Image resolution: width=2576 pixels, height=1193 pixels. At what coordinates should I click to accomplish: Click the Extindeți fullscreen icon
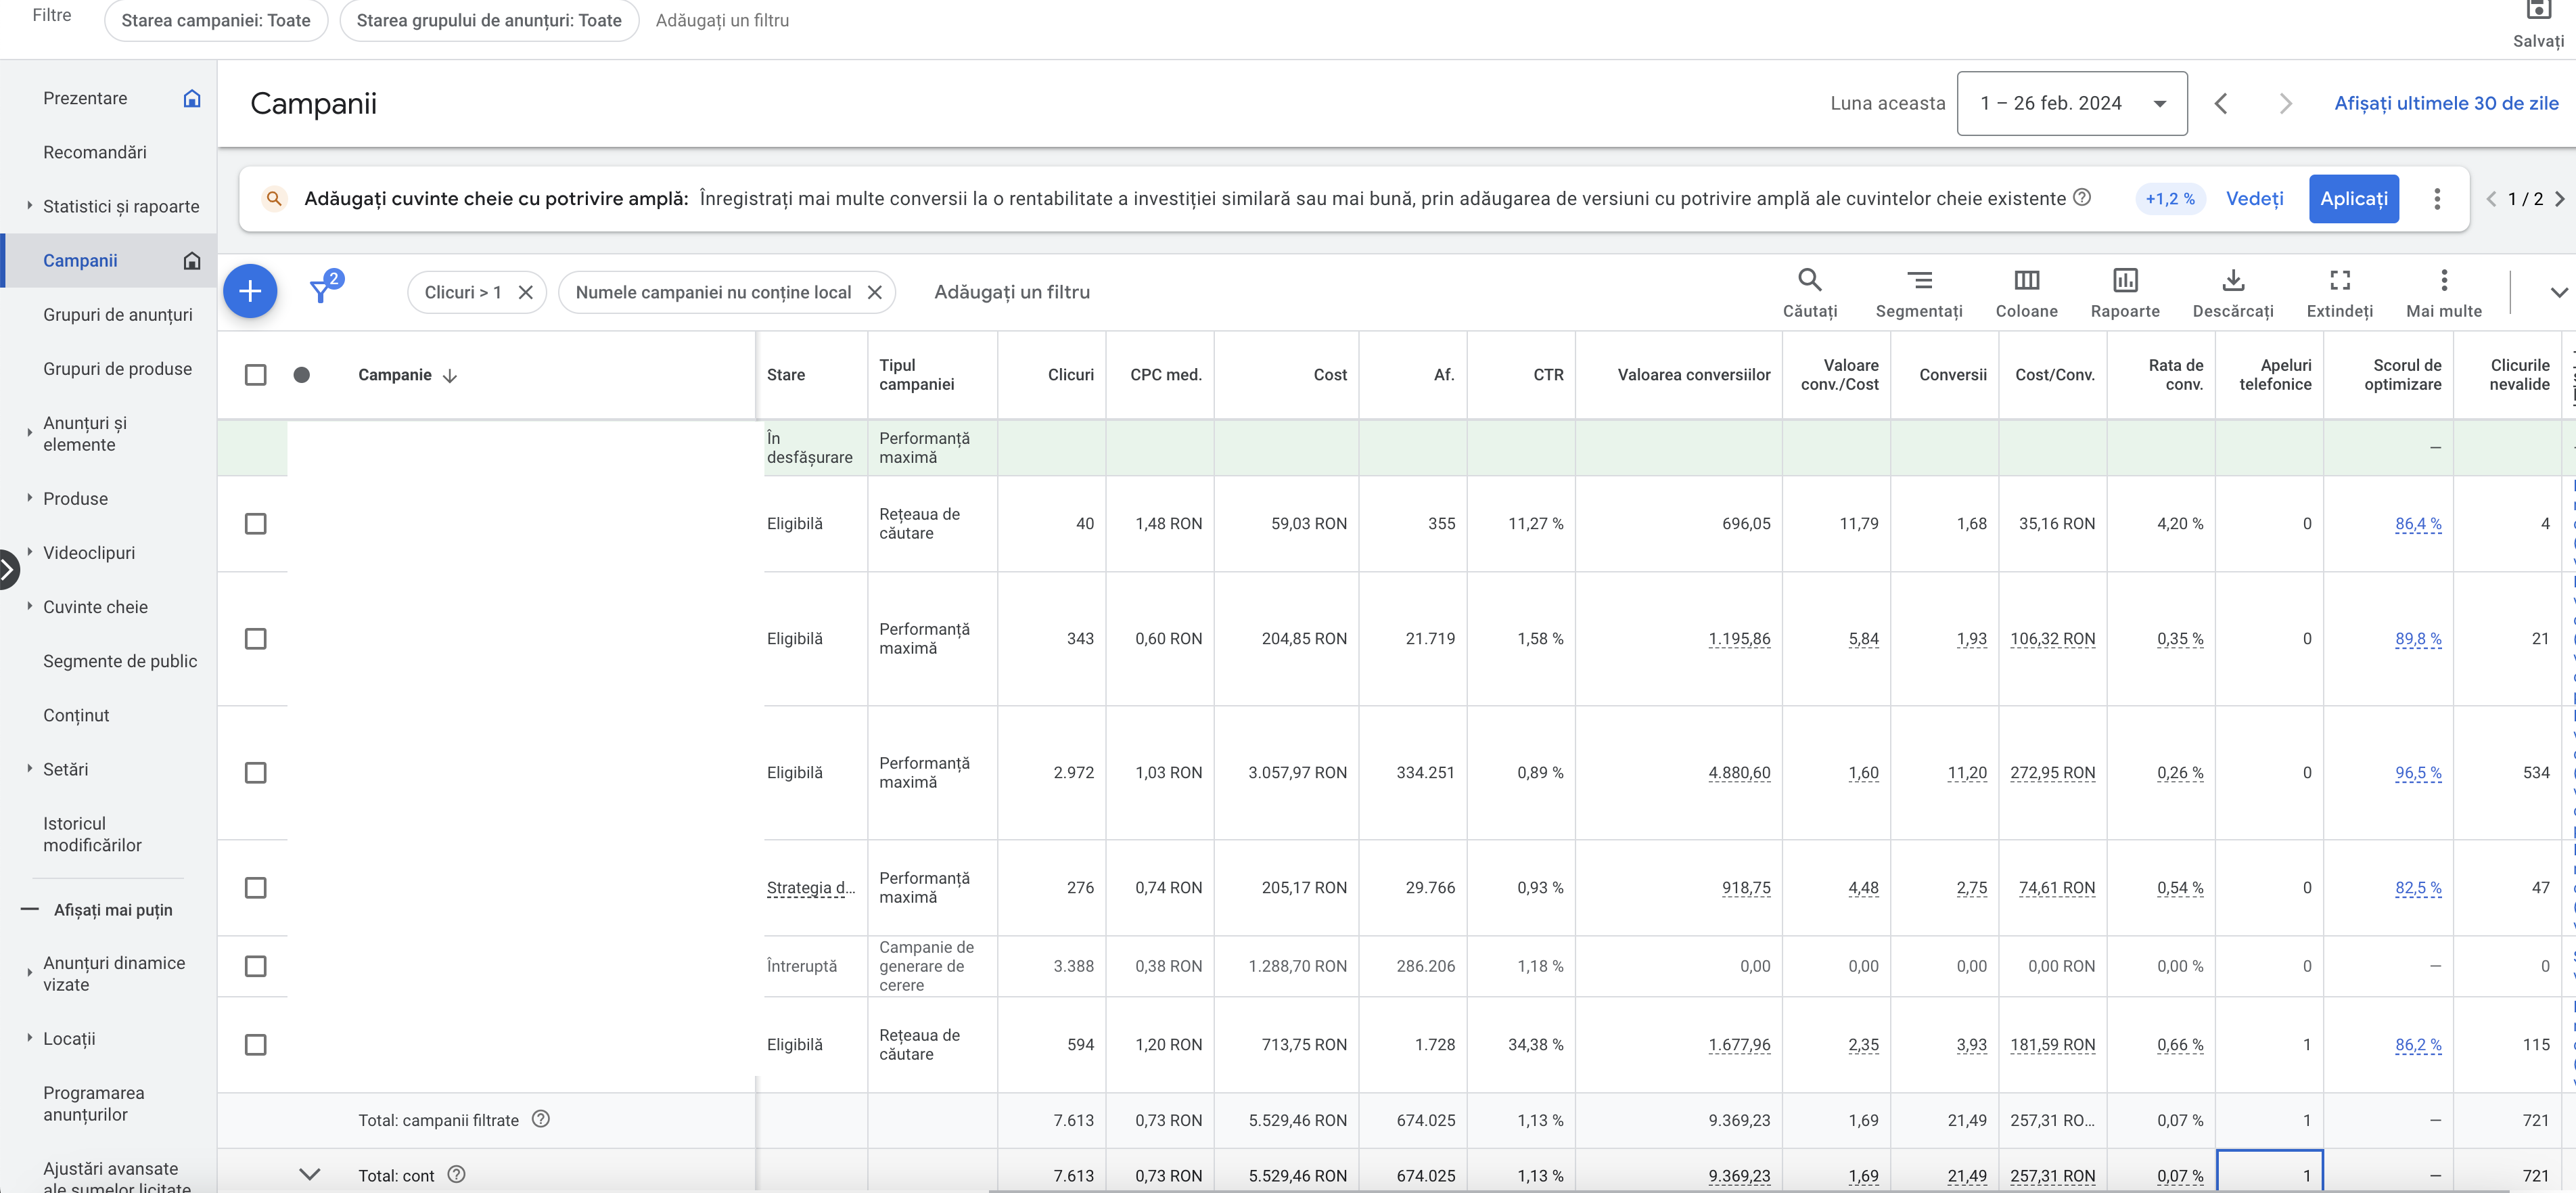(x=2339, y=280)
